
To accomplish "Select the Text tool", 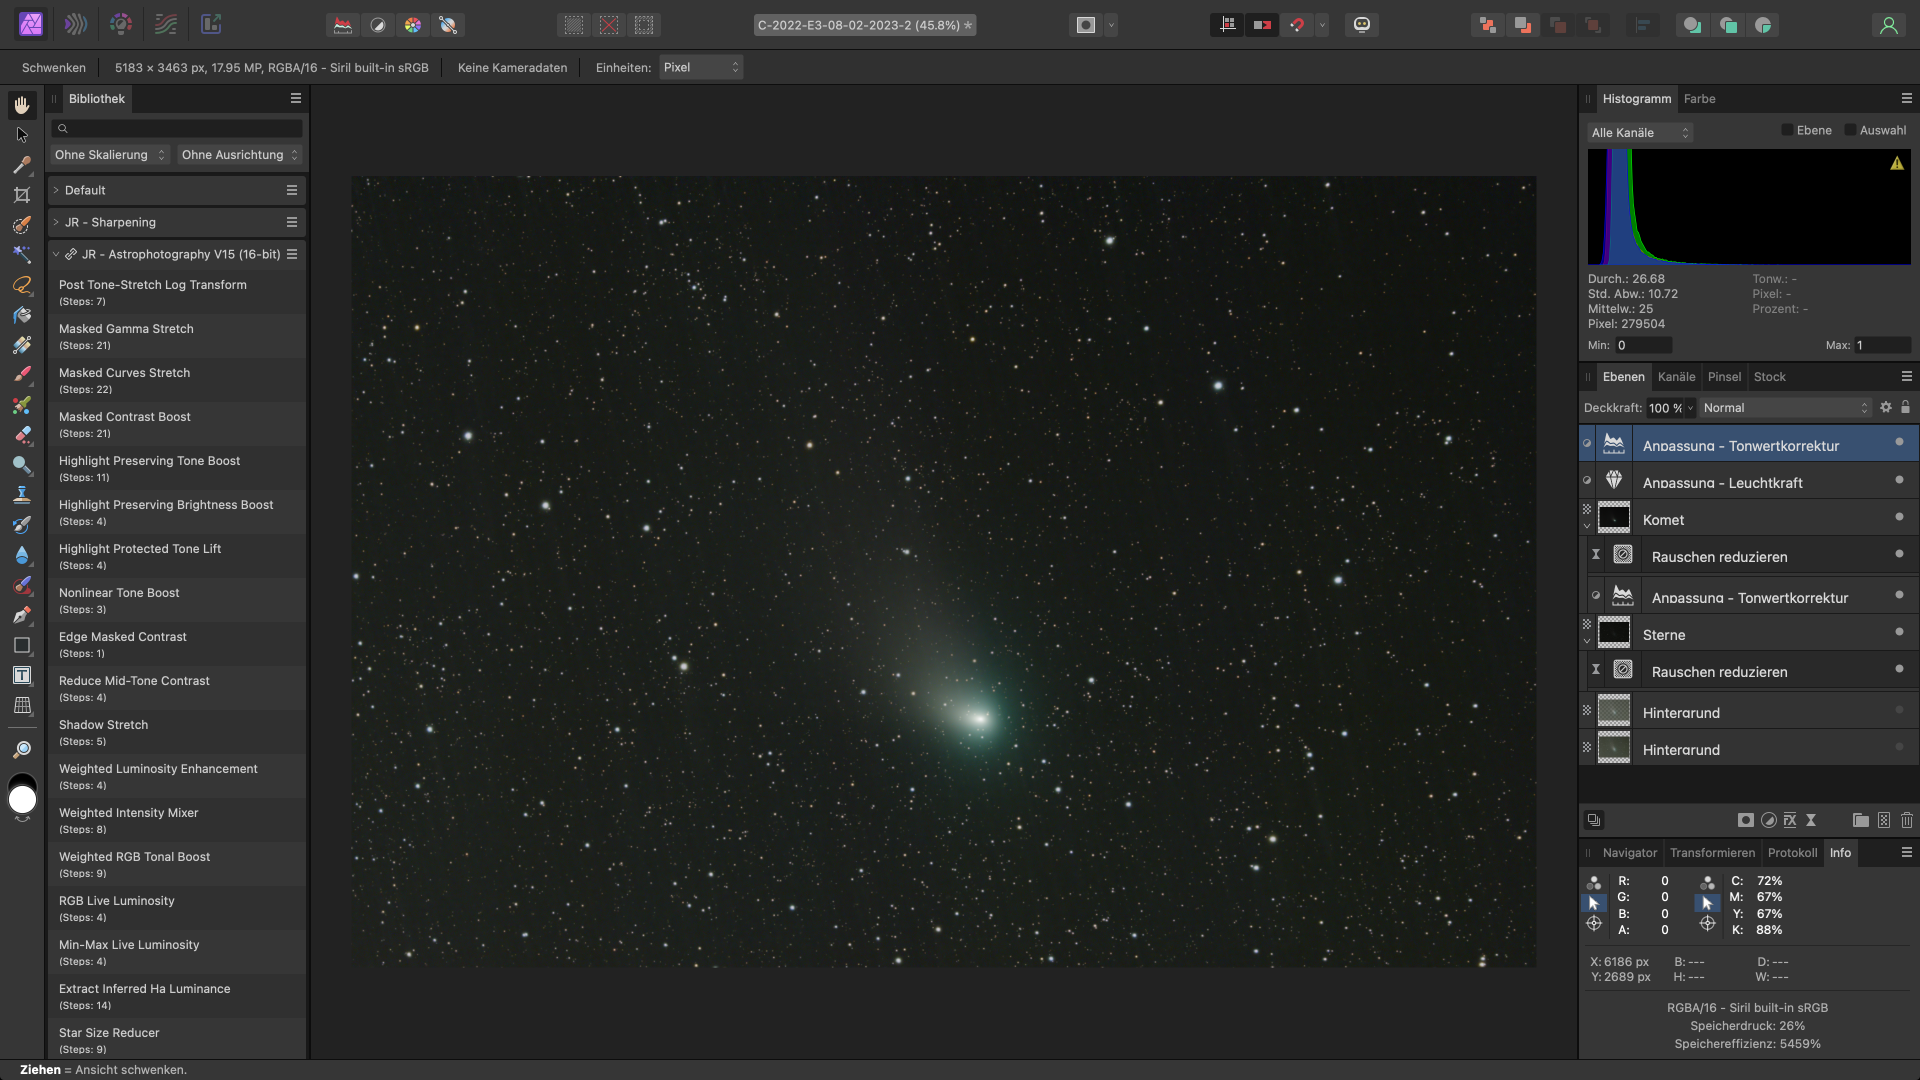I will [22, 675].
